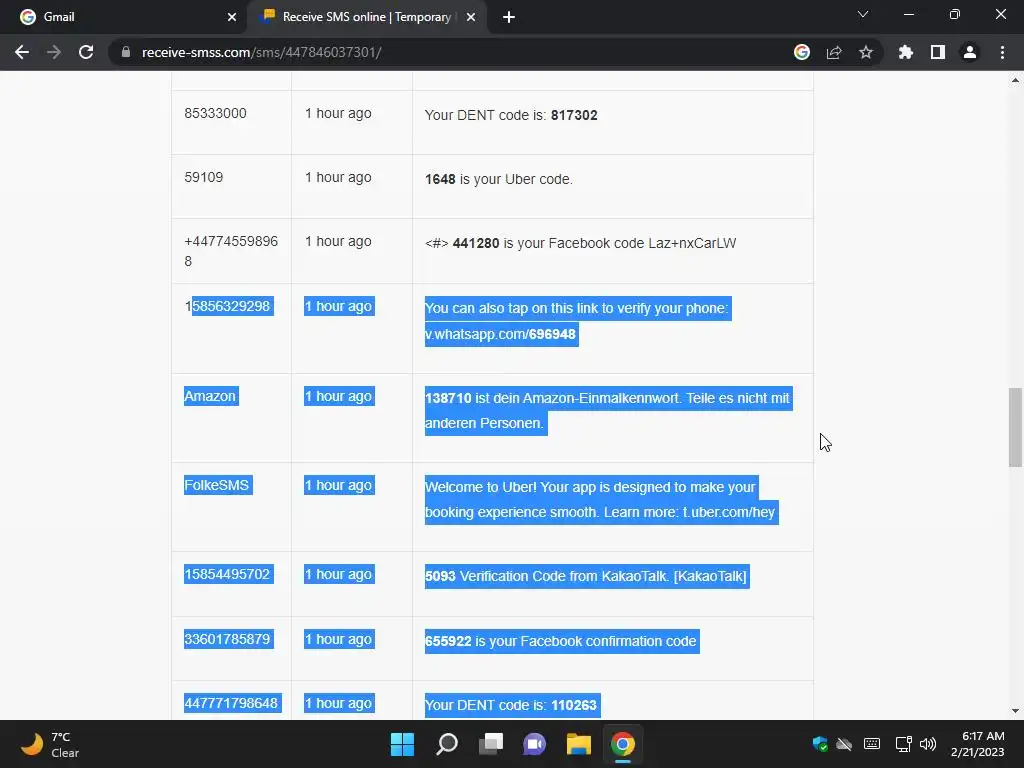Image resolution: width=1024 pixels, height=768 pixels.
Task: Click '1 hour ago' in FolkeSMS row
Action: (338, 485)
